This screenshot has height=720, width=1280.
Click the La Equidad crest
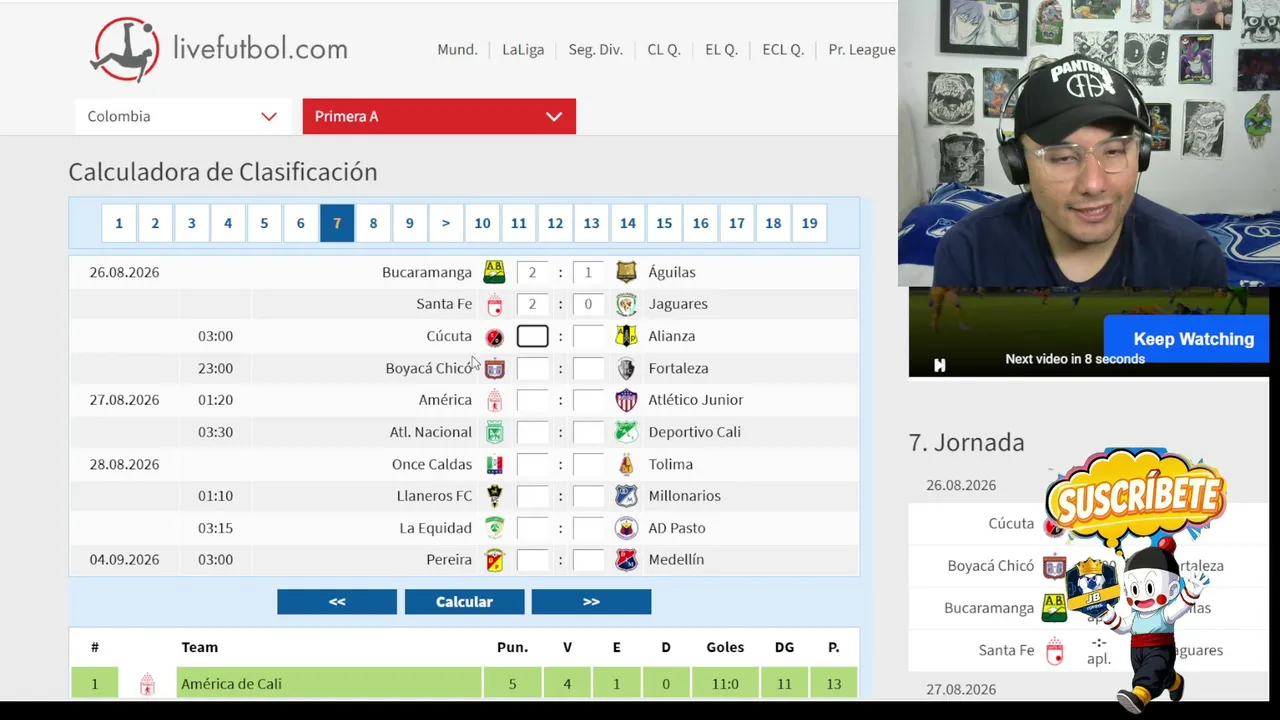[x=494, y=528]
